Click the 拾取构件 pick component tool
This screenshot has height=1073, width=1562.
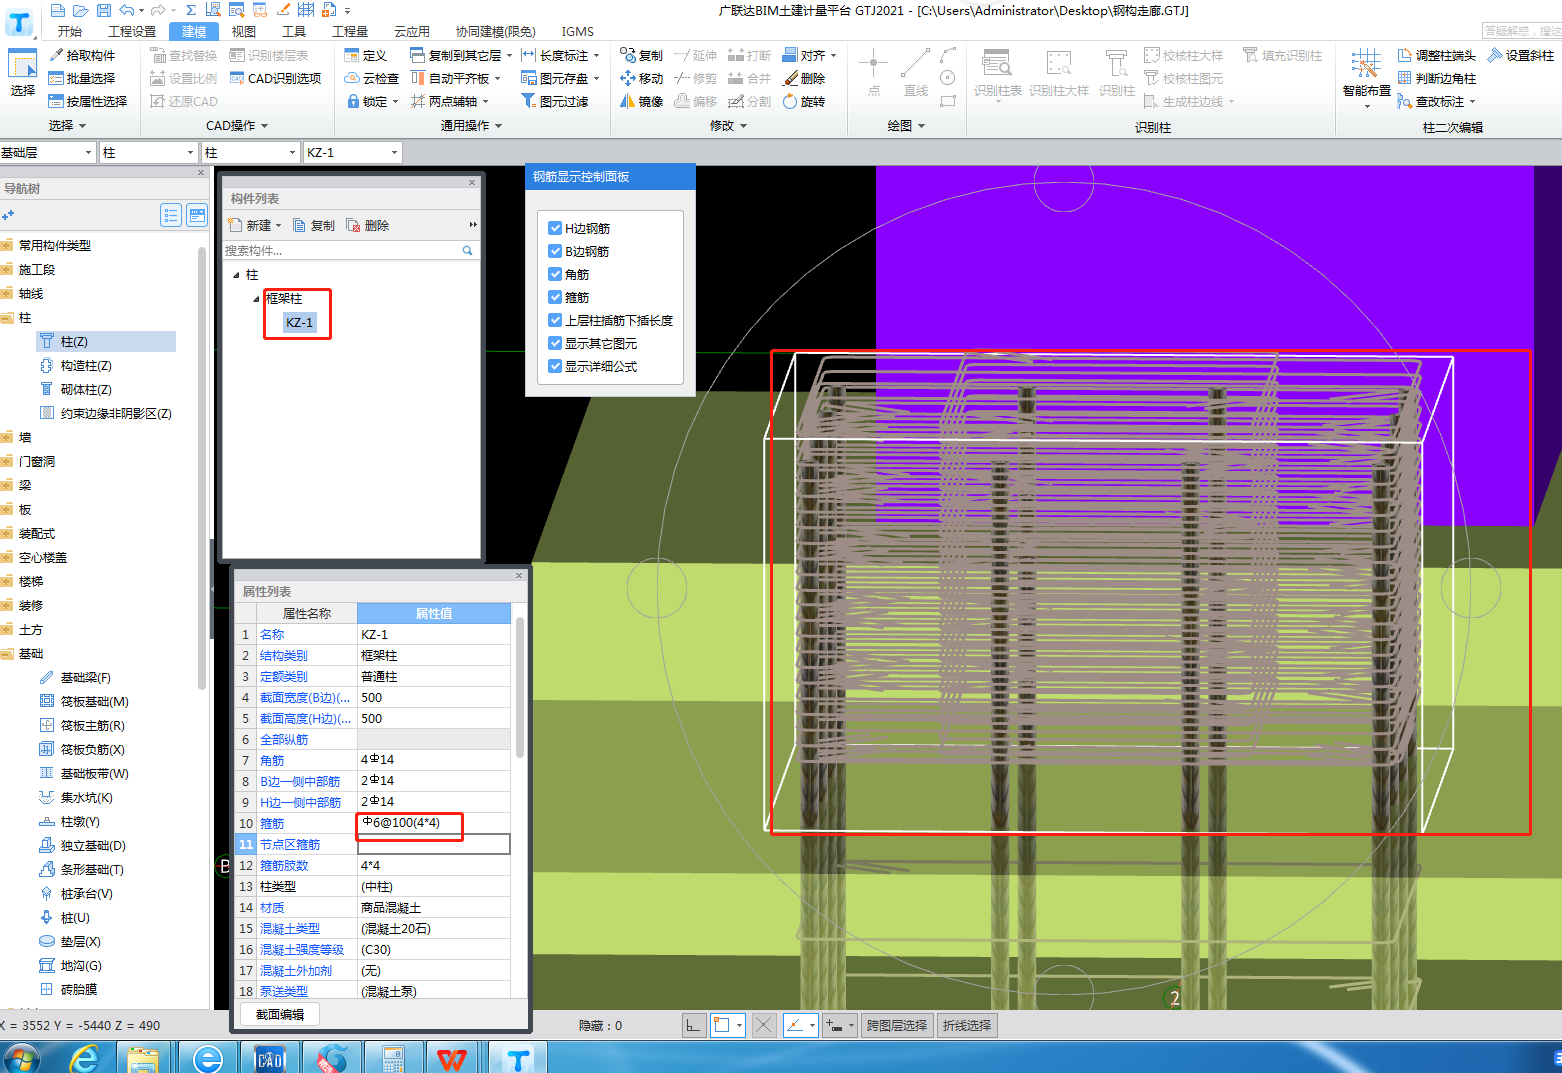(x=82, y=55)
